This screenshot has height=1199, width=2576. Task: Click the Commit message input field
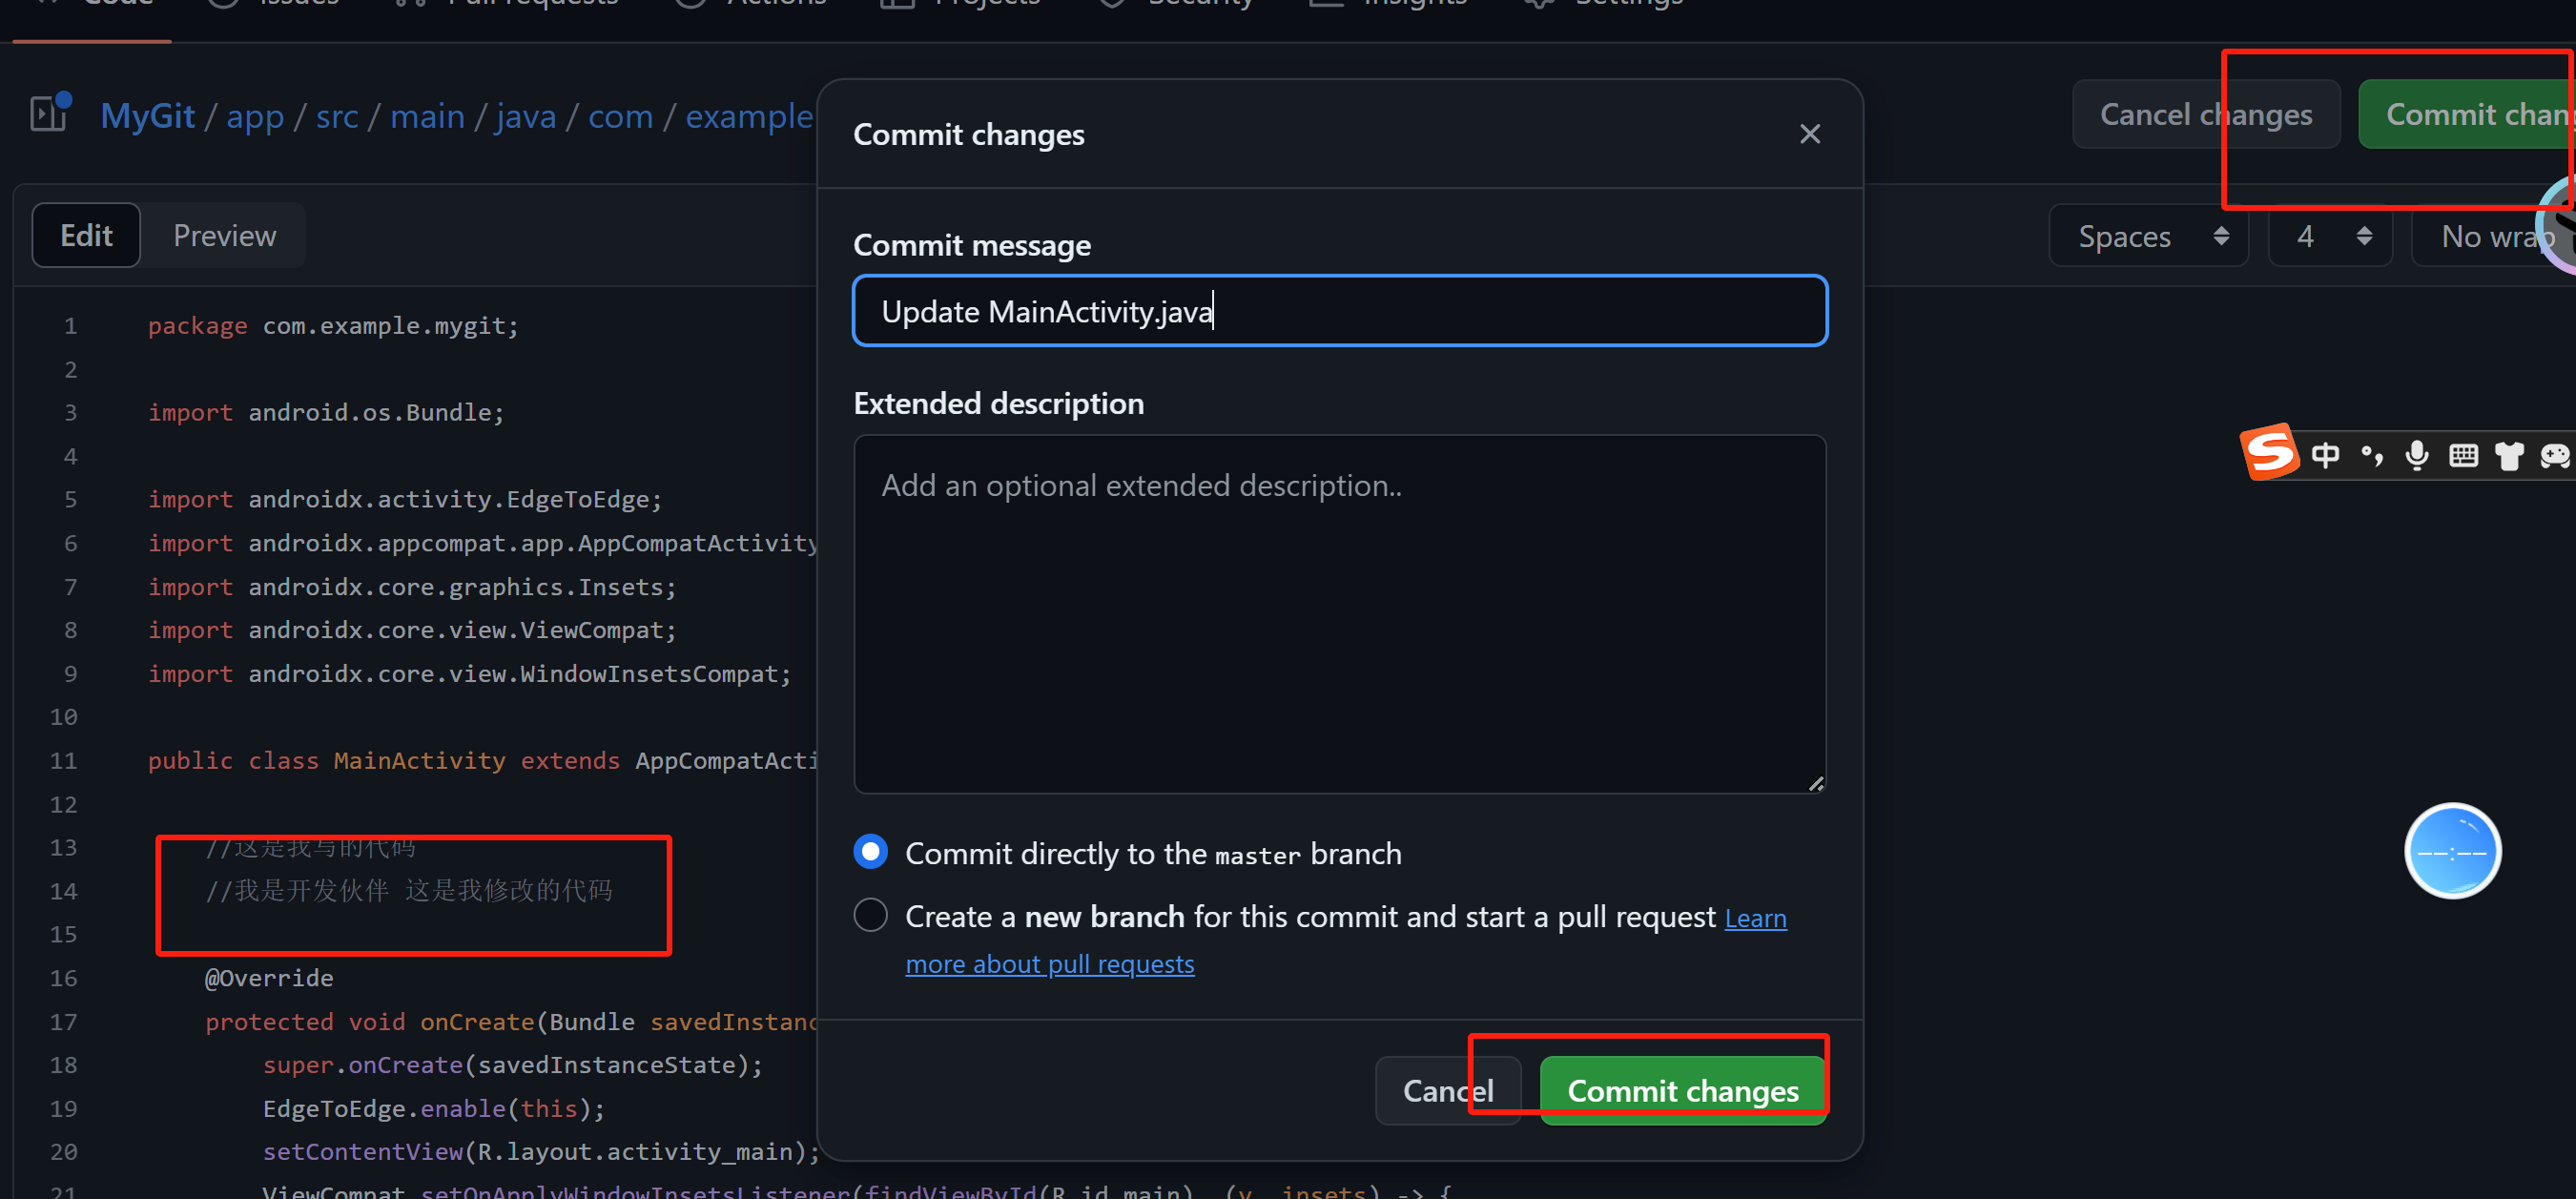(x=1339, y=311)
